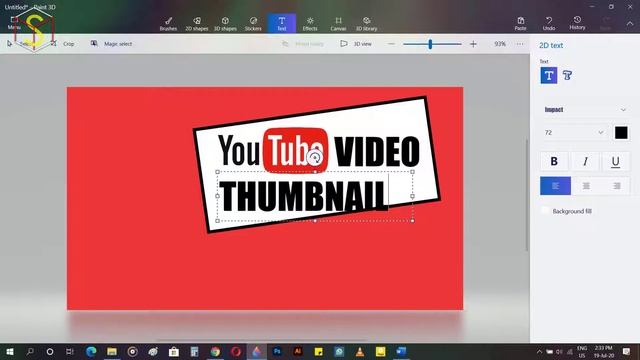Open the 3D library tab
The width and height of the screenshot is (640, 360).
point(366,24)
